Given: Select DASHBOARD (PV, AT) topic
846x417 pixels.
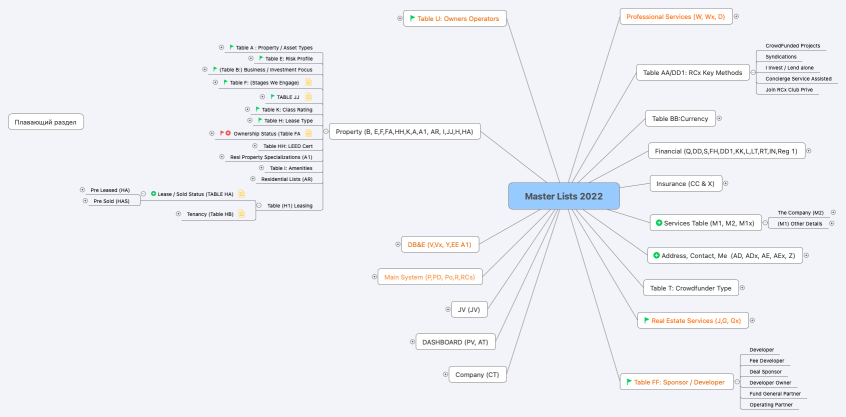Looking at the screenshot, I should 455,342.
